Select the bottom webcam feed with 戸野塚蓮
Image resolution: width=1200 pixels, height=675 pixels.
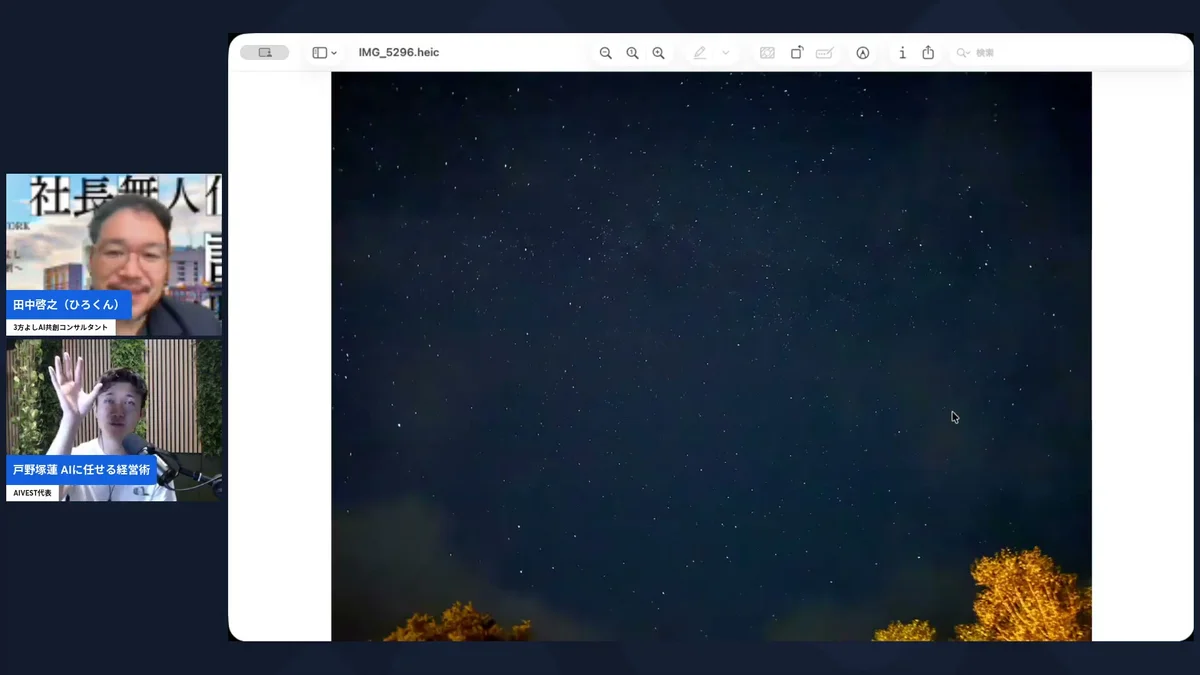(114, 420)
